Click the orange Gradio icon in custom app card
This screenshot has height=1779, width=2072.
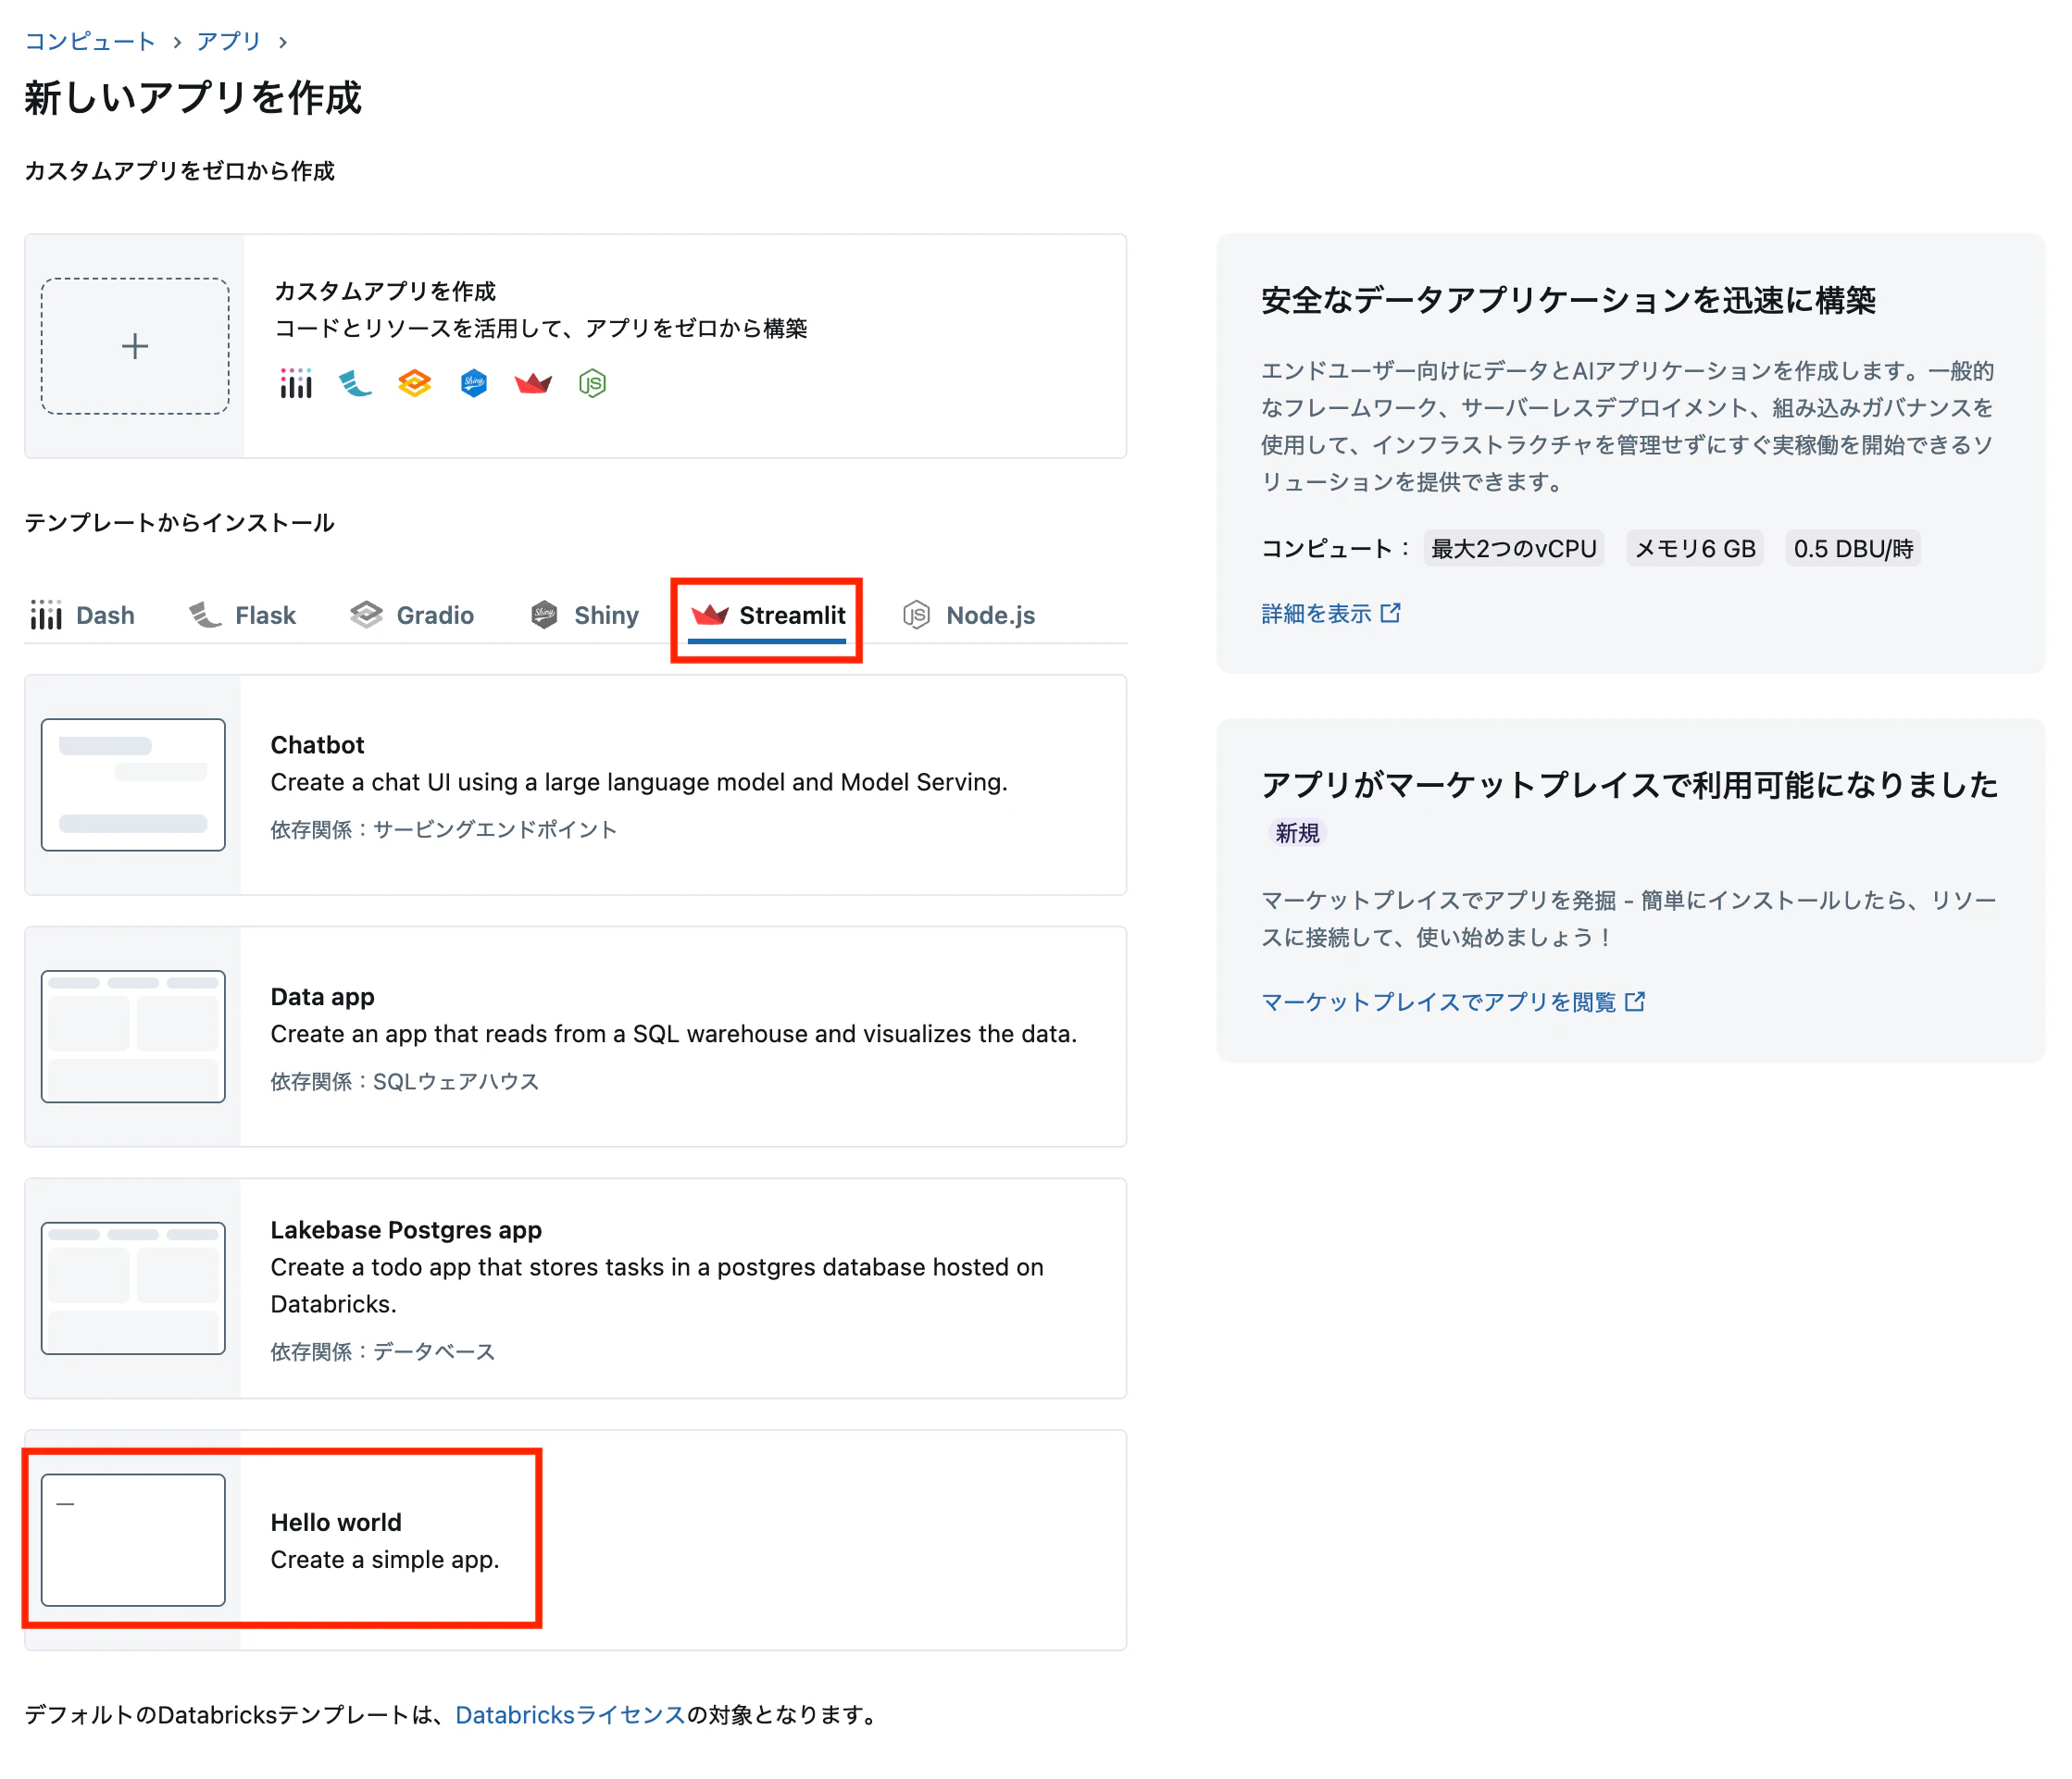click(x=414, y=383)
